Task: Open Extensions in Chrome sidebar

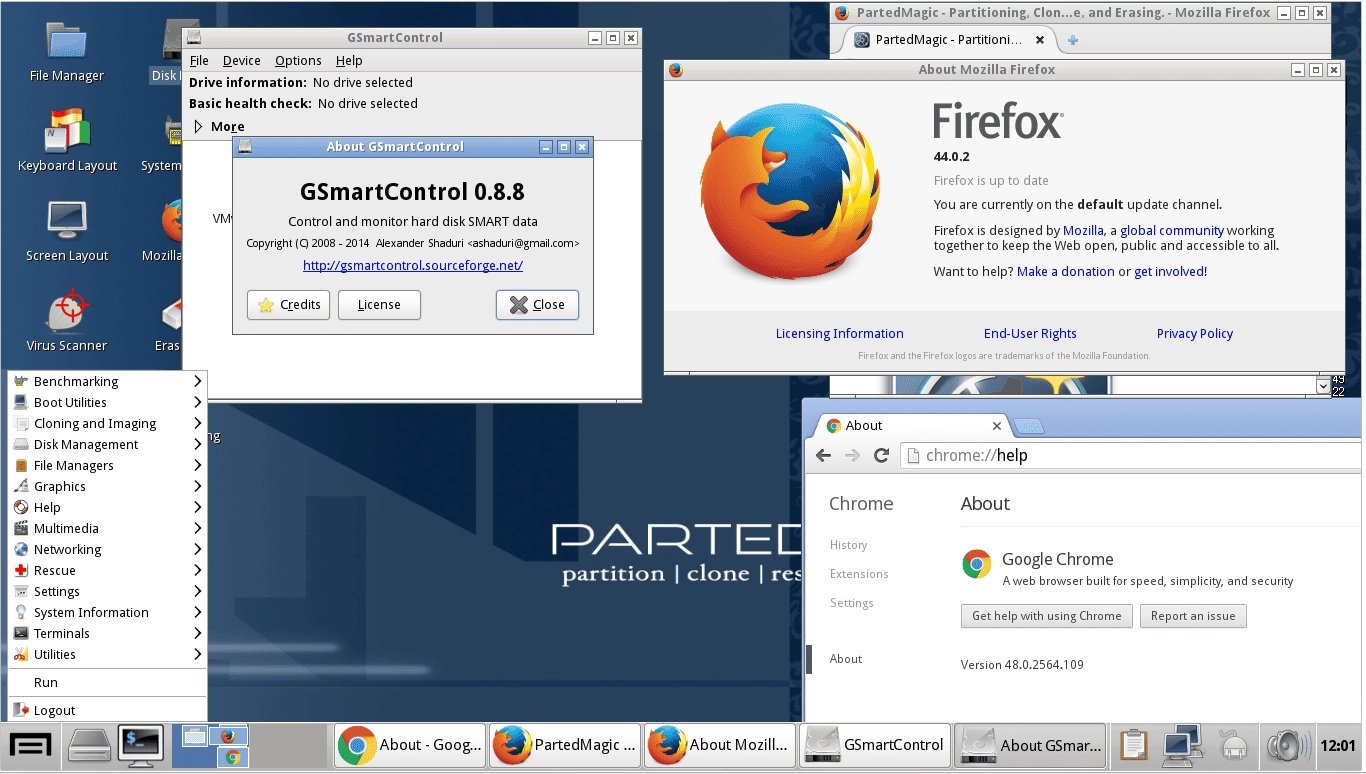Action: [x=859, y=574]
